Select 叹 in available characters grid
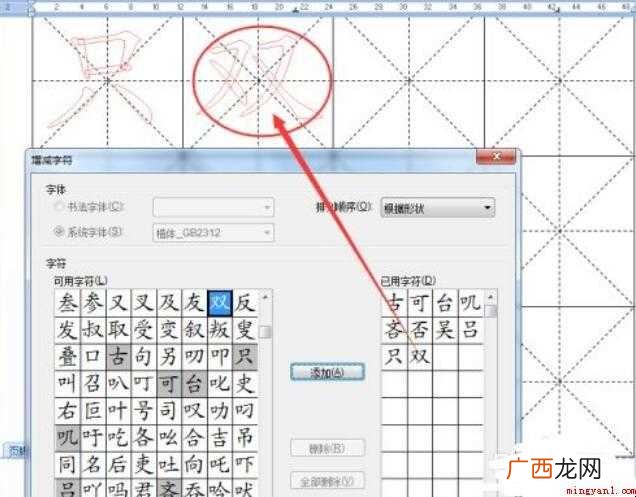The height and width of the screenshot is (497, 636). click(x=194, y=411)
